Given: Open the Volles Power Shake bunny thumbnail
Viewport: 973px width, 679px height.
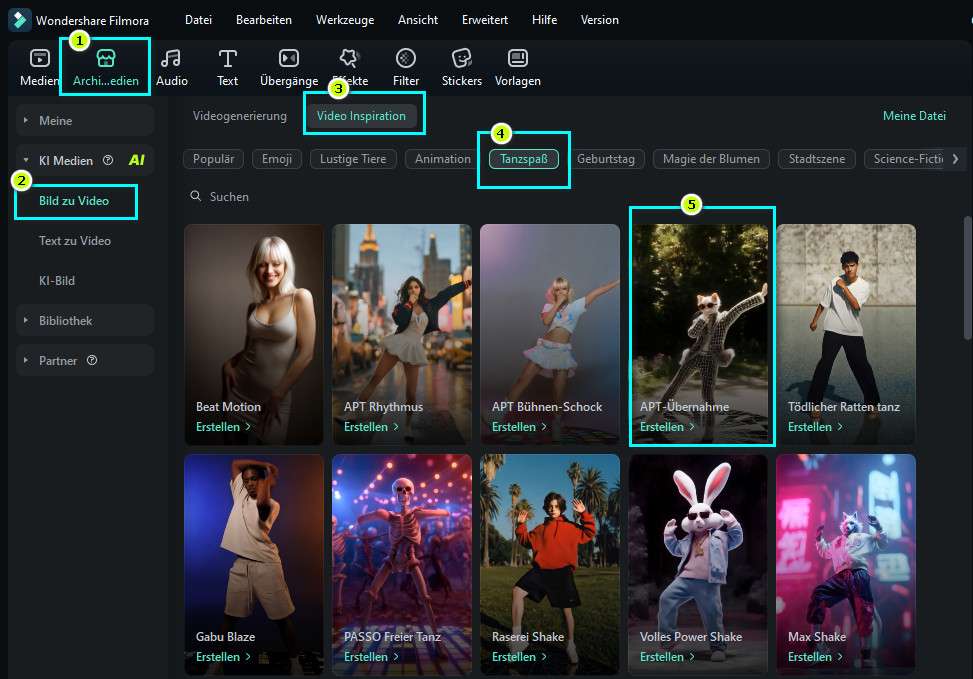Looking at the screenshot, I should (x=698, y=564).
